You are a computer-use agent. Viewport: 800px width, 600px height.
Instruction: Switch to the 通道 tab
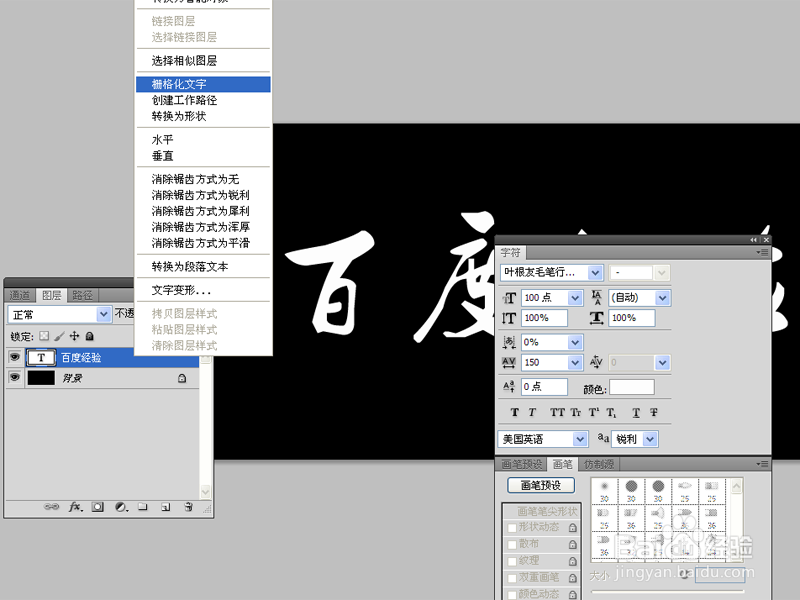(20, 295)
